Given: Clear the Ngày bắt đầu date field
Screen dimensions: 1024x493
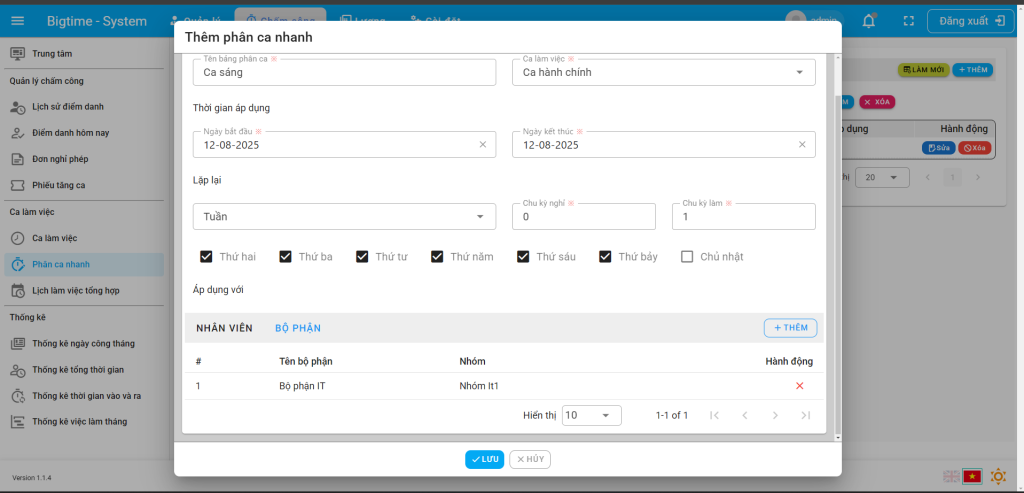Looking at the screenshot, I should tap(482, 145).
